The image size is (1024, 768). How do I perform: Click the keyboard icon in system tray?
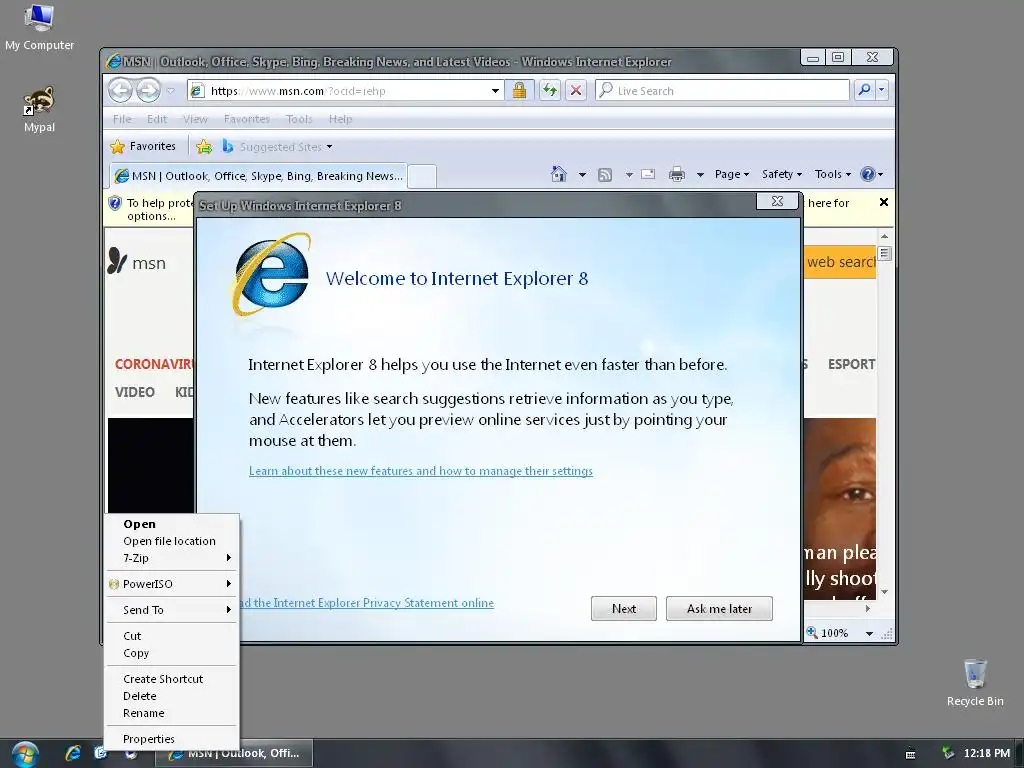[910, 754]
